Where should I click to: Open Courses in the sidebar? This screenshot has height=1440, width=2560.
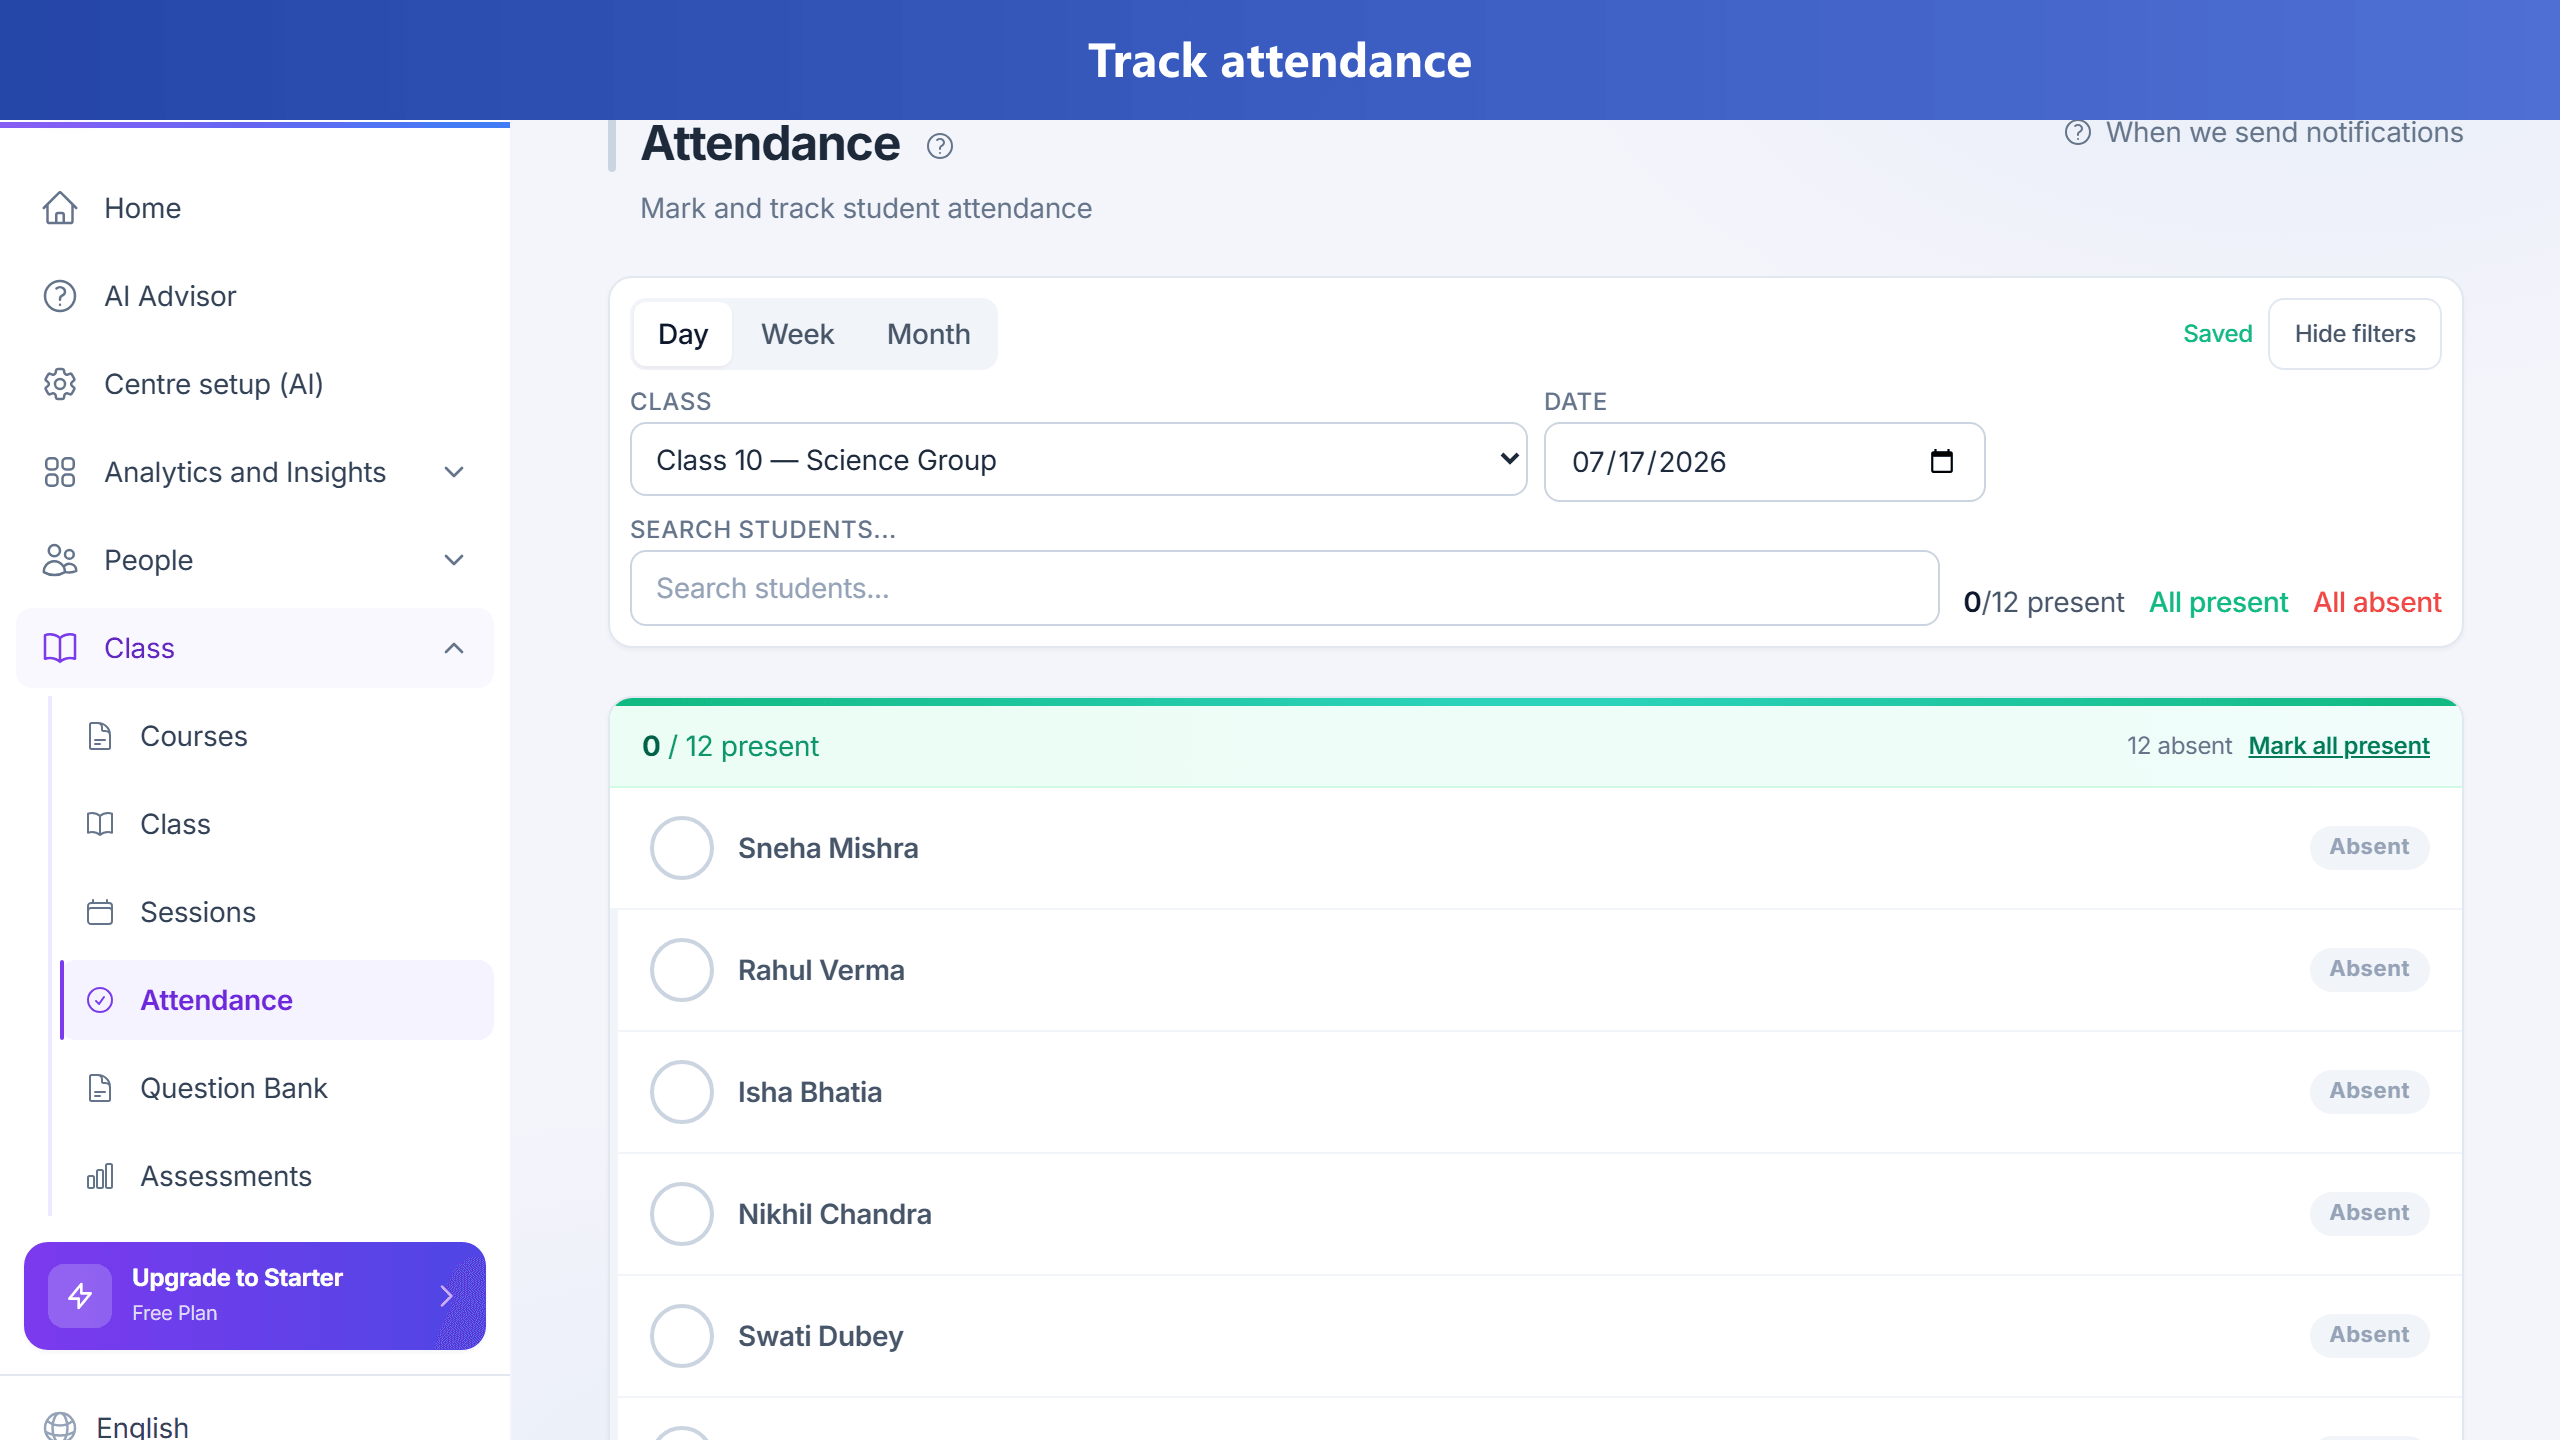tap(277, 736)
